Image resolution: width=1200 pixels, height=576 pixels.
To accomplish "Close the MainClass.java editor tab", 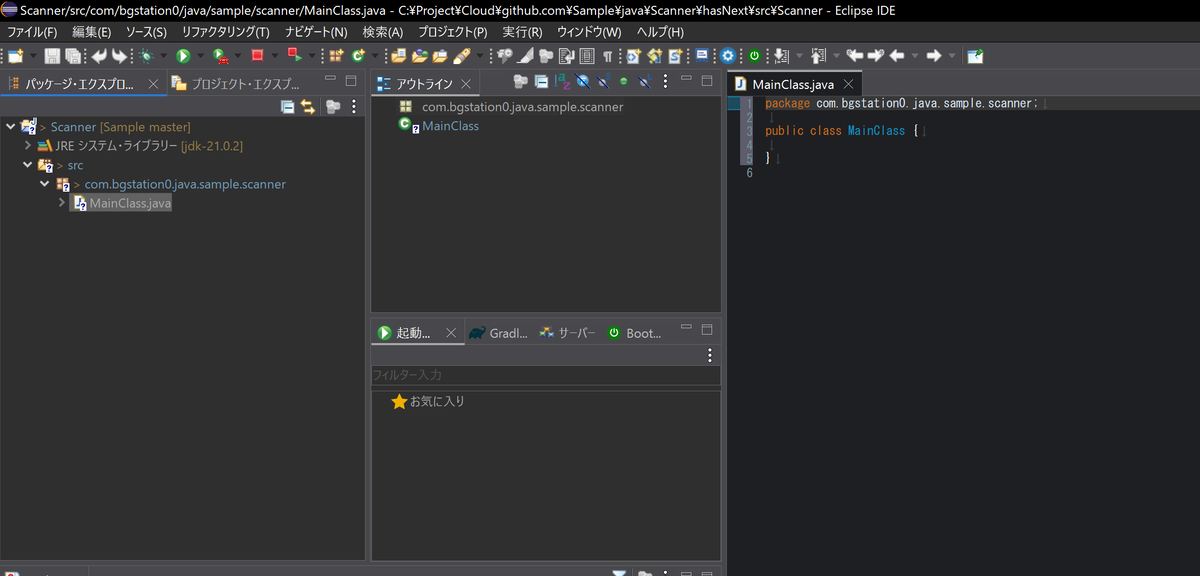I will point(847,84).
